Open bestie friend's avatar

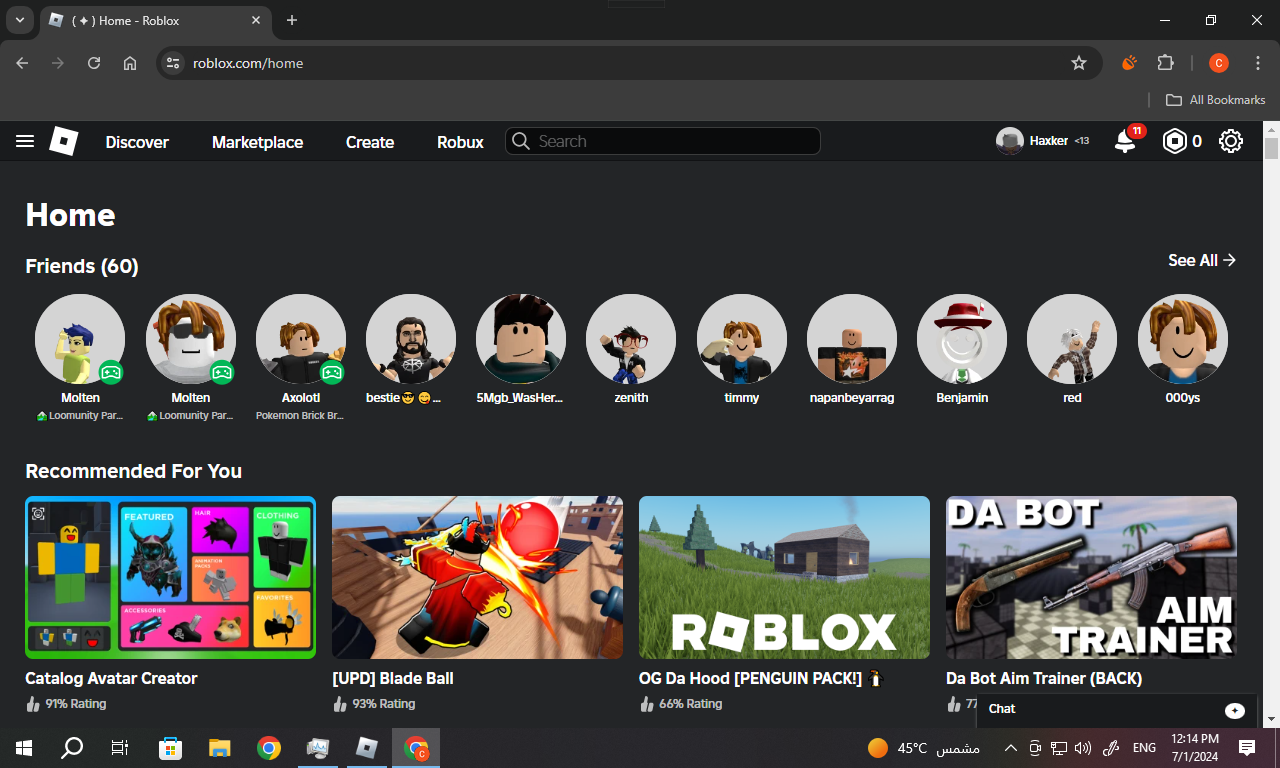coord(411,339)
